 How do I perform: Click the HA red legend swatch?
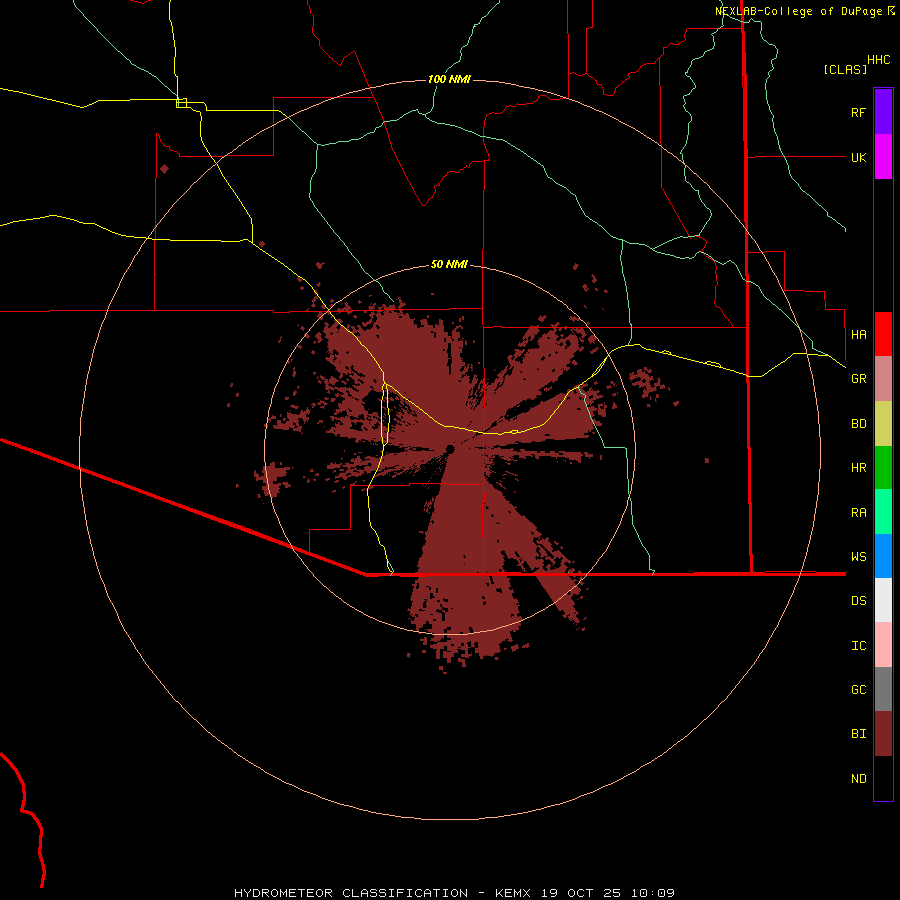(x=883, y=334)
